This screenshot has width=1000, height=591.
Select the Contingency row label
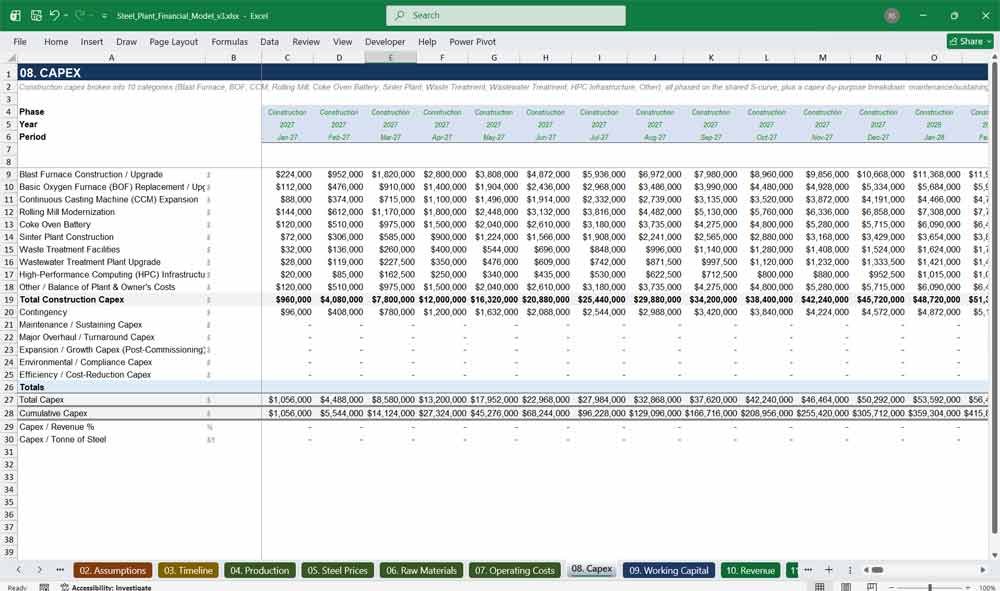(x=111, y=312)
